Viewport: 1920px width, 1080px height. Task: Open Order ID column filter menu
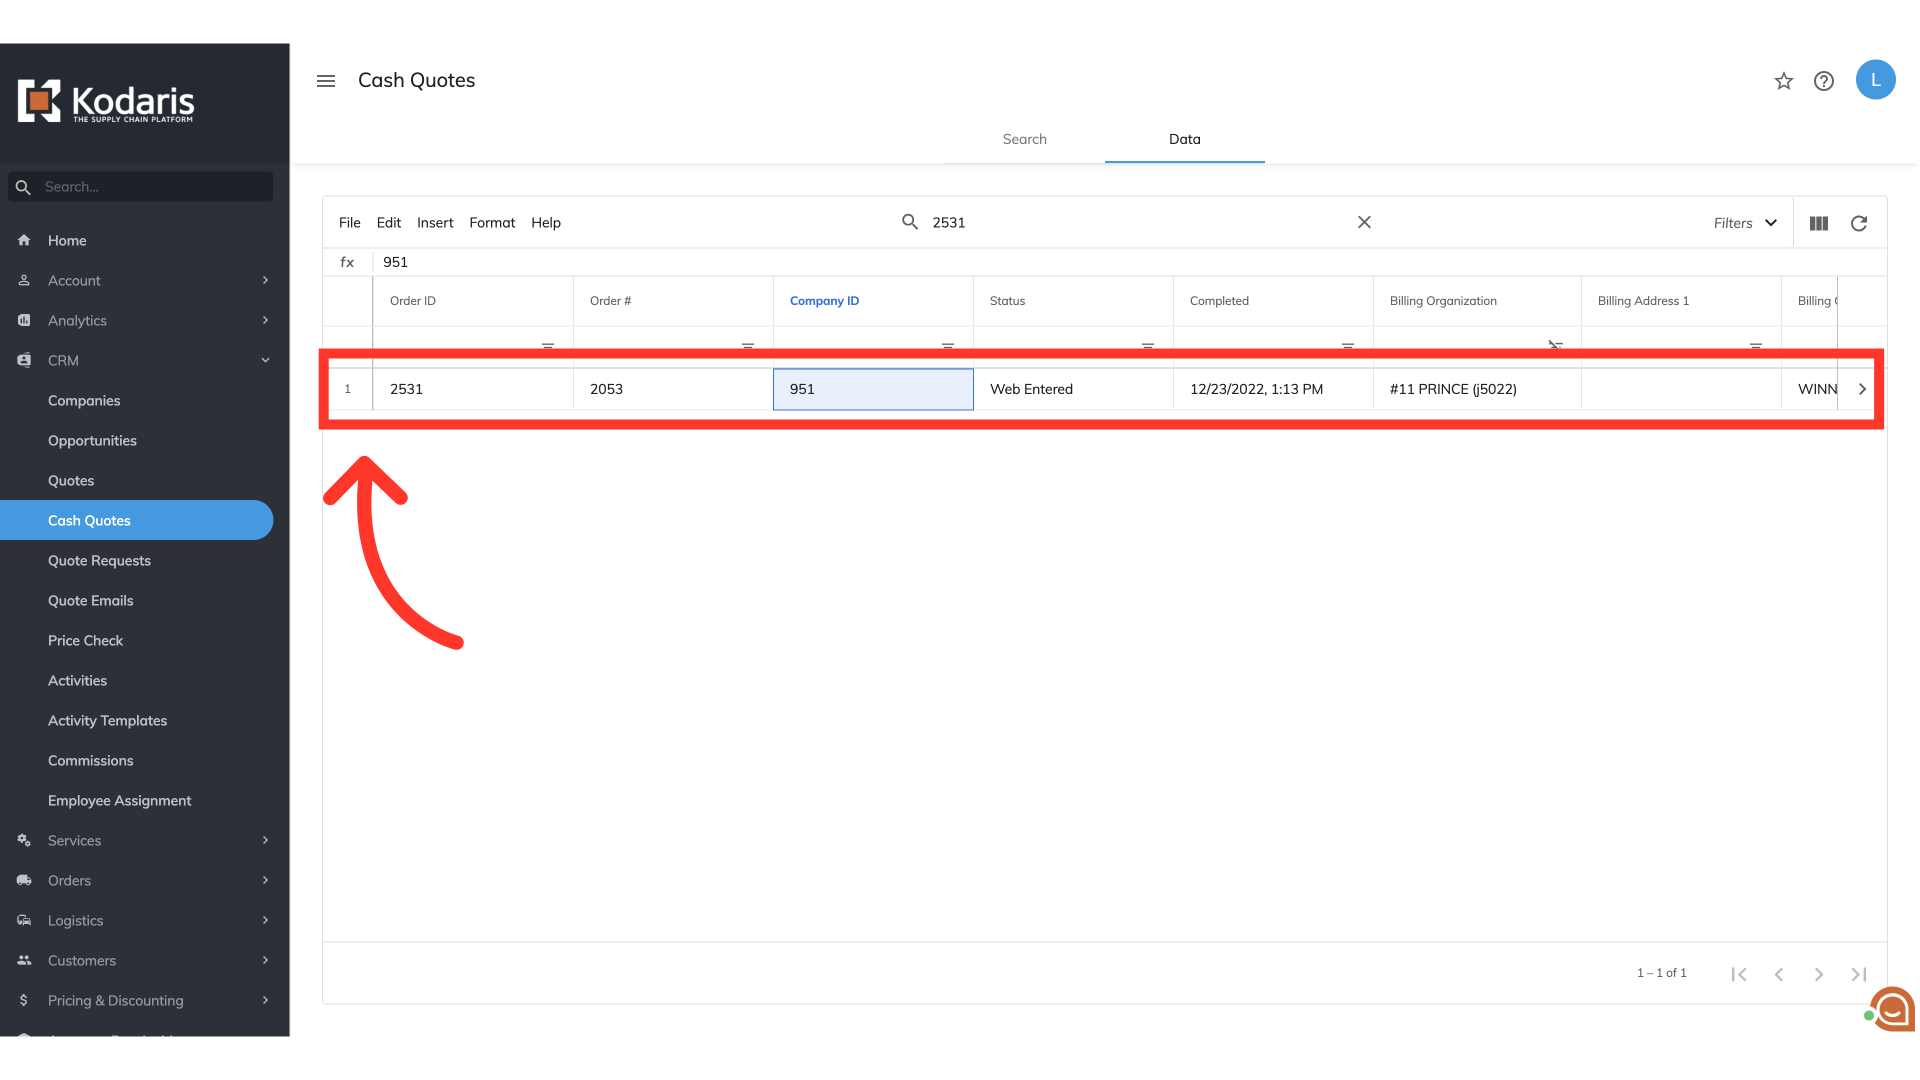(548, 345)
